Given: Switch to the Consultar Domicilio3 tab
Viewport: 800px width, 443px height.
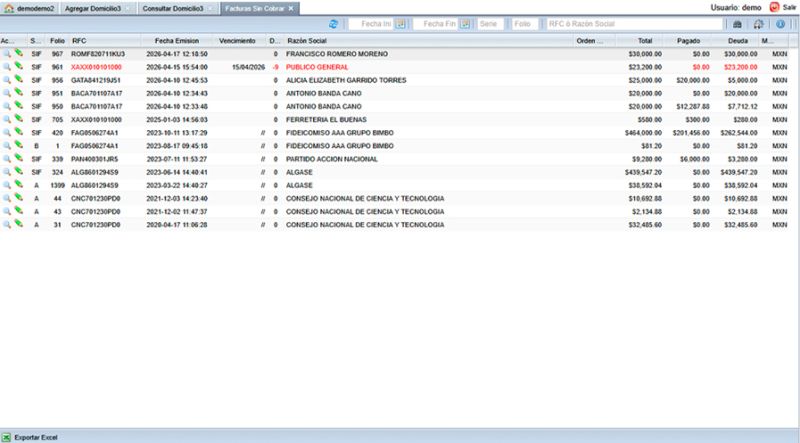Looking at the screenshot, I should click(x=175, y=8).
